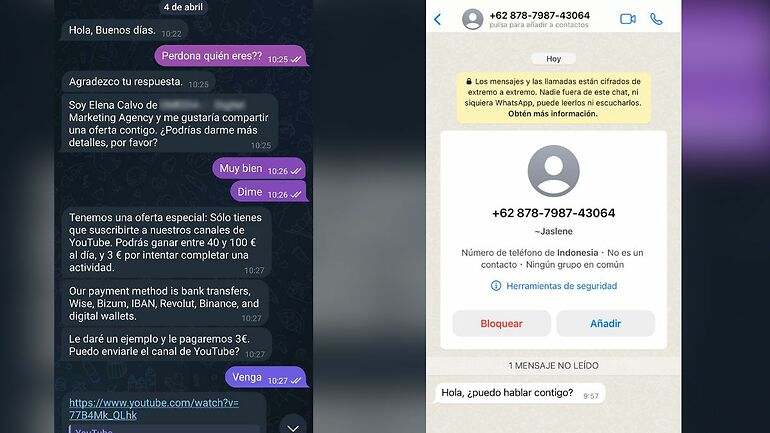Tap the '4 de abril' date label
The height and width of the screenshot is (433, 770).
(x=183, y=7)
